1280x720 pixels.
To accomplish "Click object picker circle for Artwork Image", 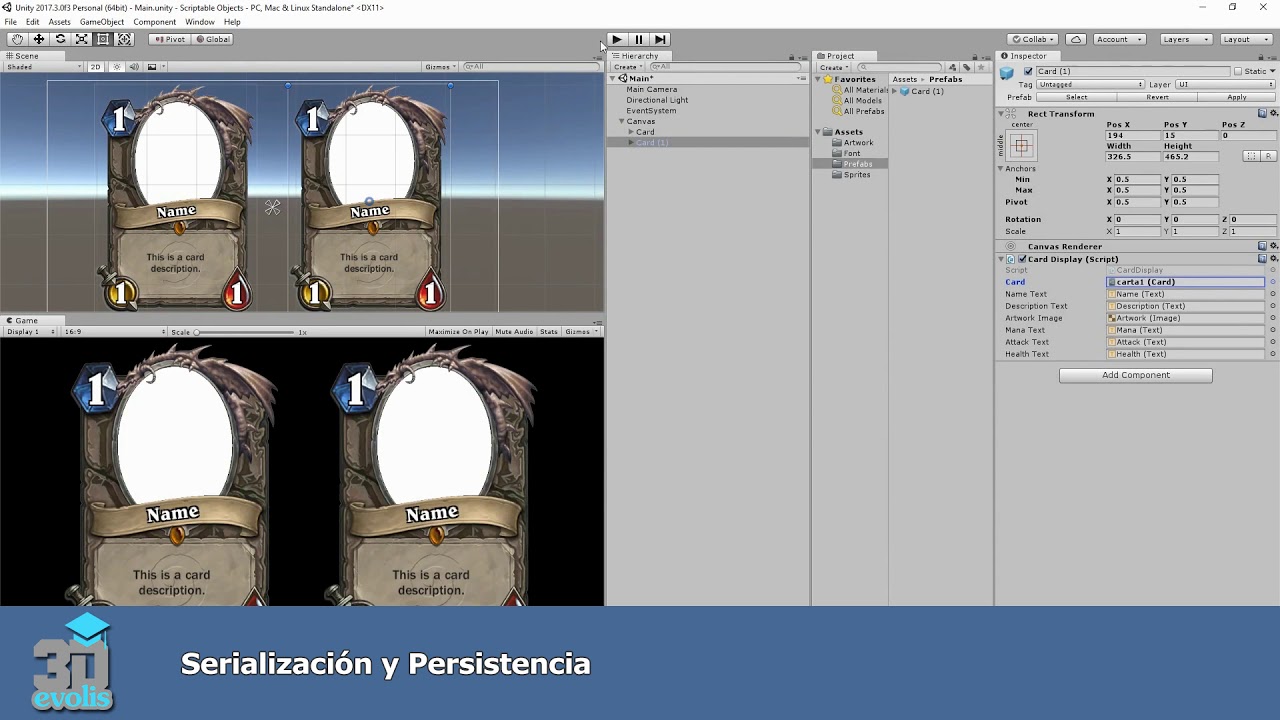I will tap(1272, 318).
